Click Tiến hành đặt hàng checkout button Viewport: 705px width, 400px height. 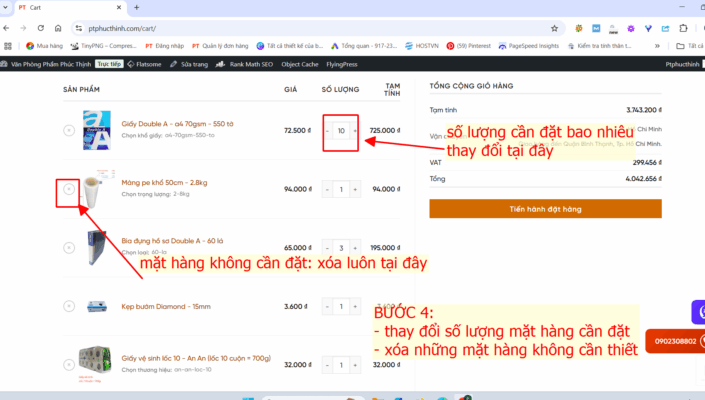coord(545,209)
